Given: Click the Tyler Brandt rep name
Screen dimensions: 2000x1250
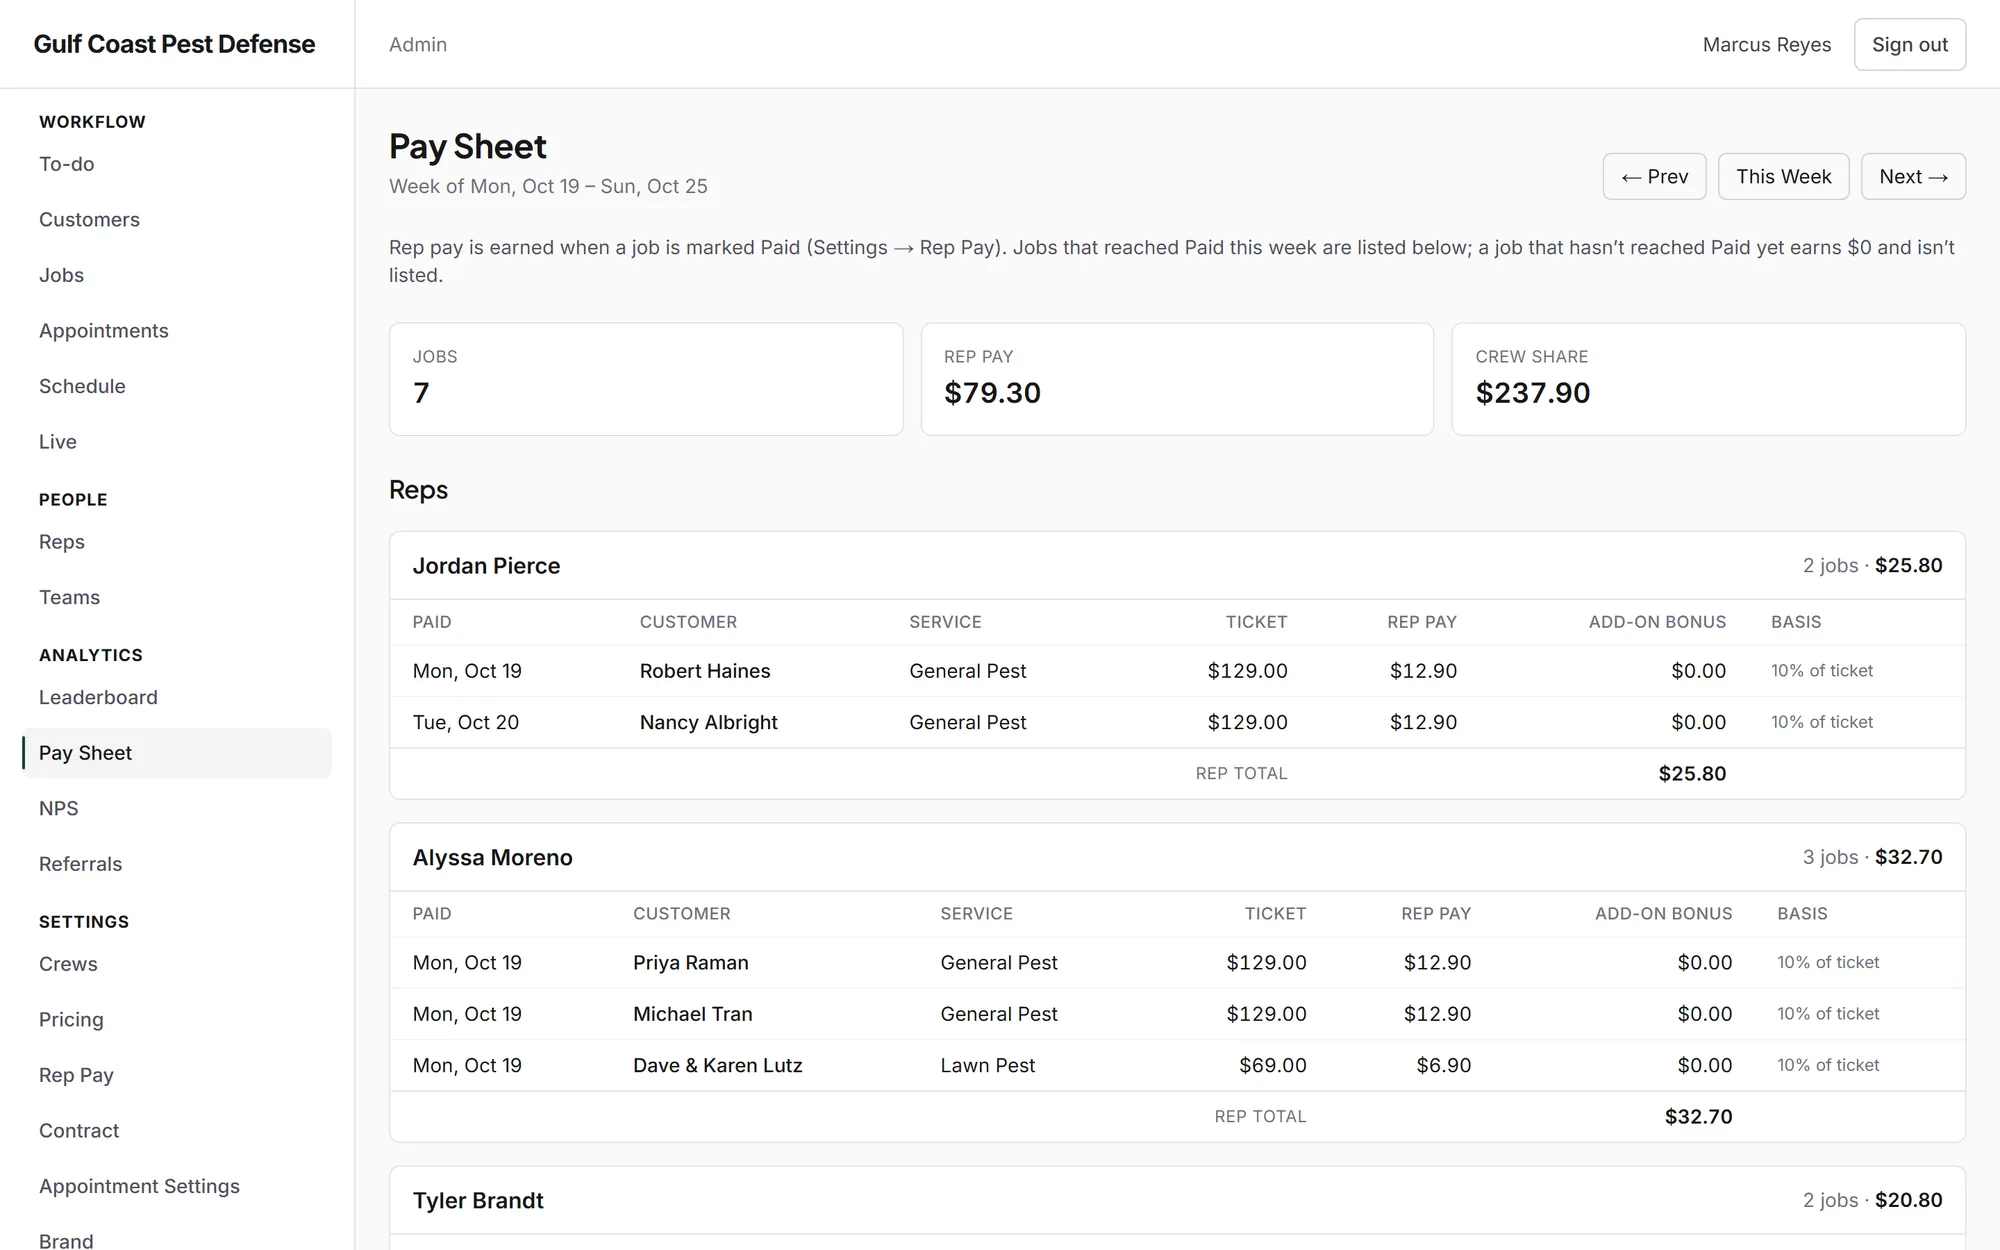Looking at the screenshot, I should pyautogui.click(x=478, y=1201).
